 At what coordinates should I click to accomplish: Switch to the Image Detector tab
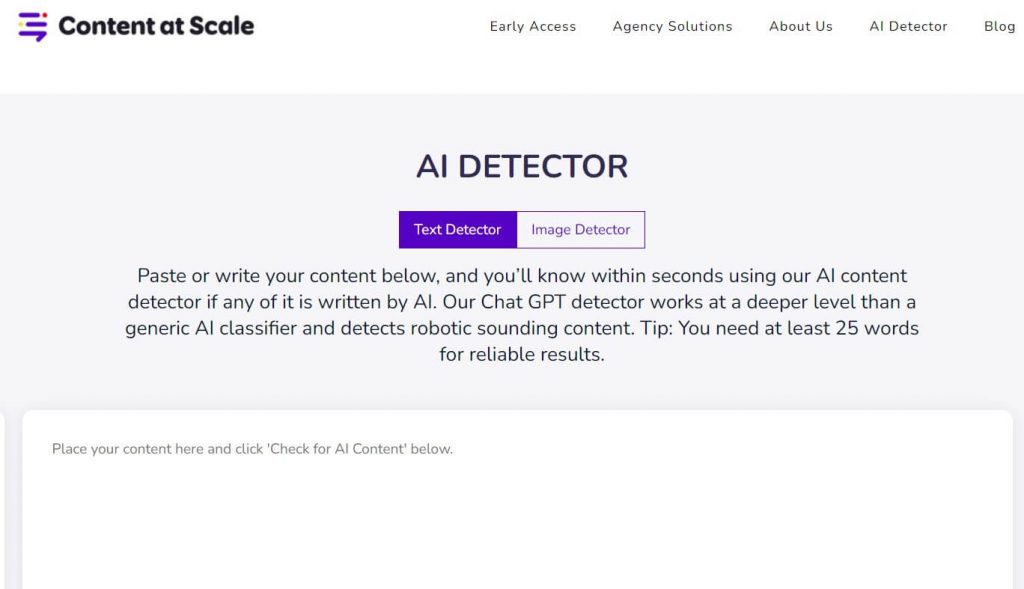click(581, 229)
